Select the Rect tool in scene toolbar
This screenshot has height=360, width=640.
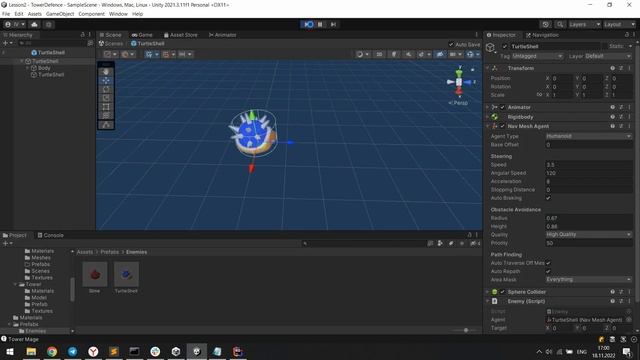[106, 107]
